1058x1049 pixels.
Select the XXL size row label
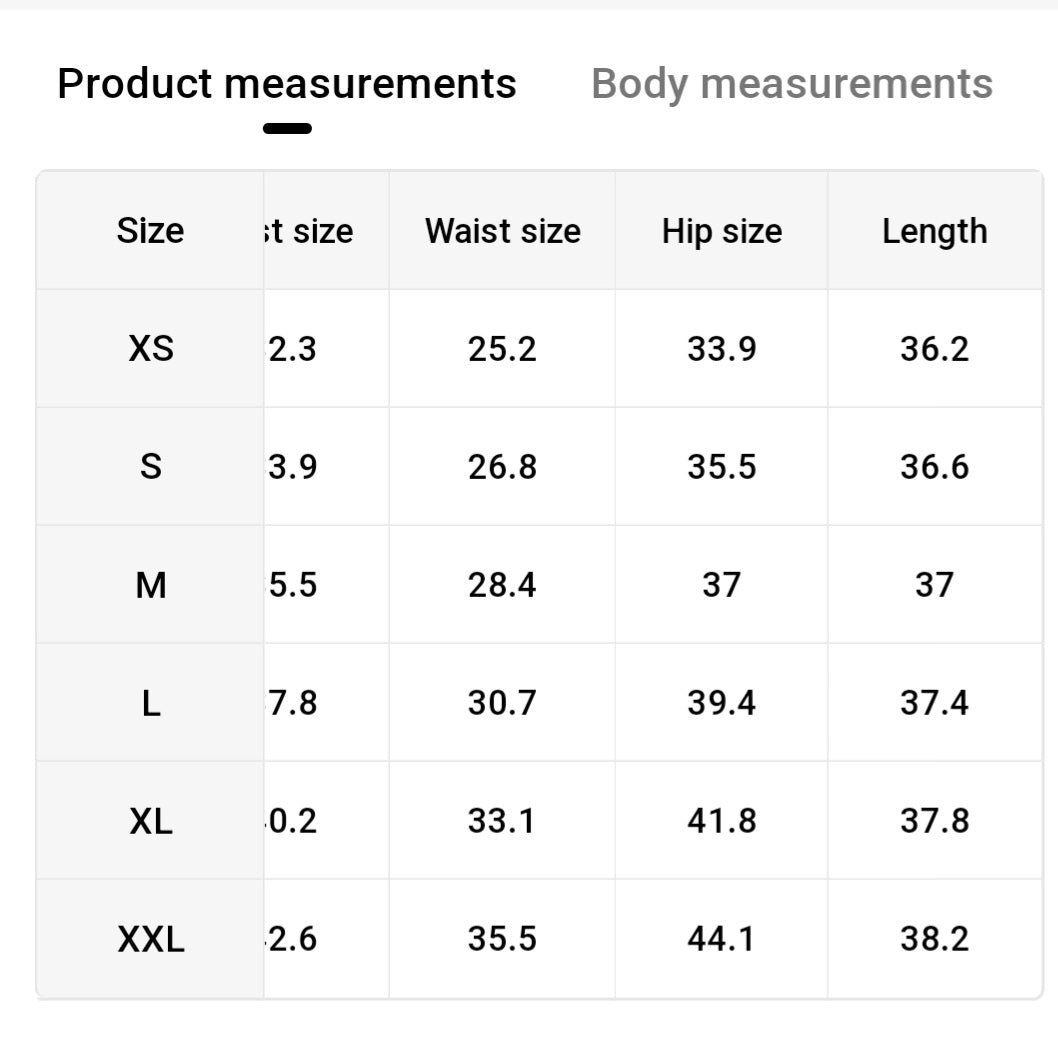pos(150,939)
